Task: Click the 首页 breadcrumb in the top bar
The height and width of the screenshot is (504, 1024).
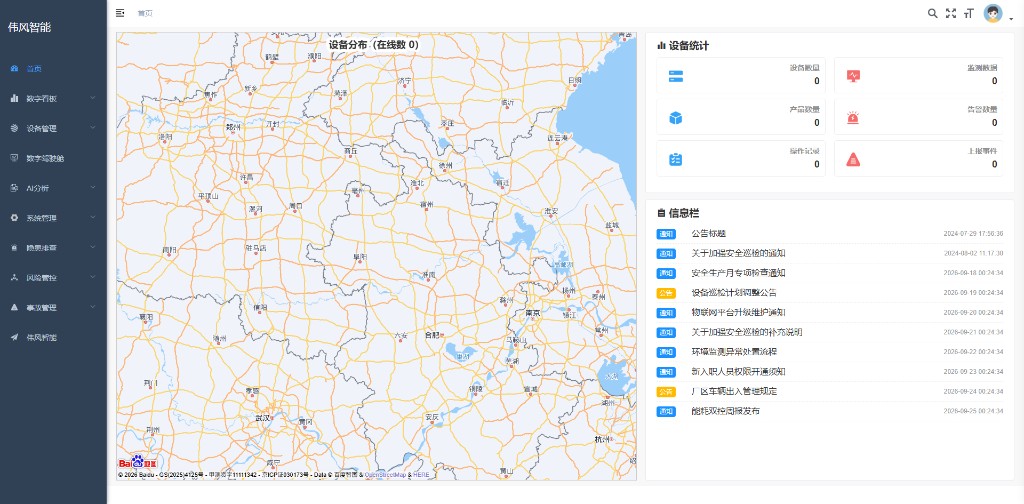Action: pyautogui.click(x=145, y=13)
